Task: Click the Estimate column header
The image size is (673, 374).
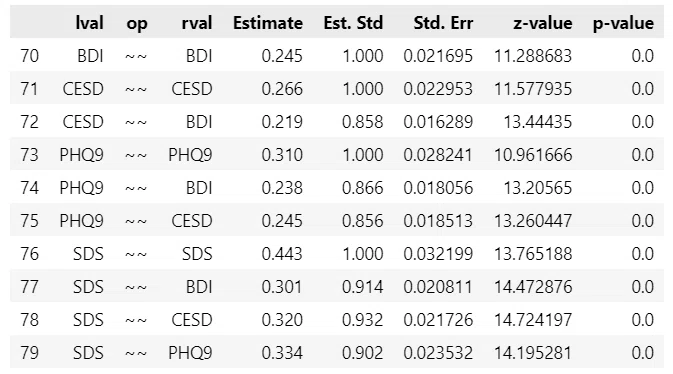Action: pyautogui.click(x=268, y=23)
